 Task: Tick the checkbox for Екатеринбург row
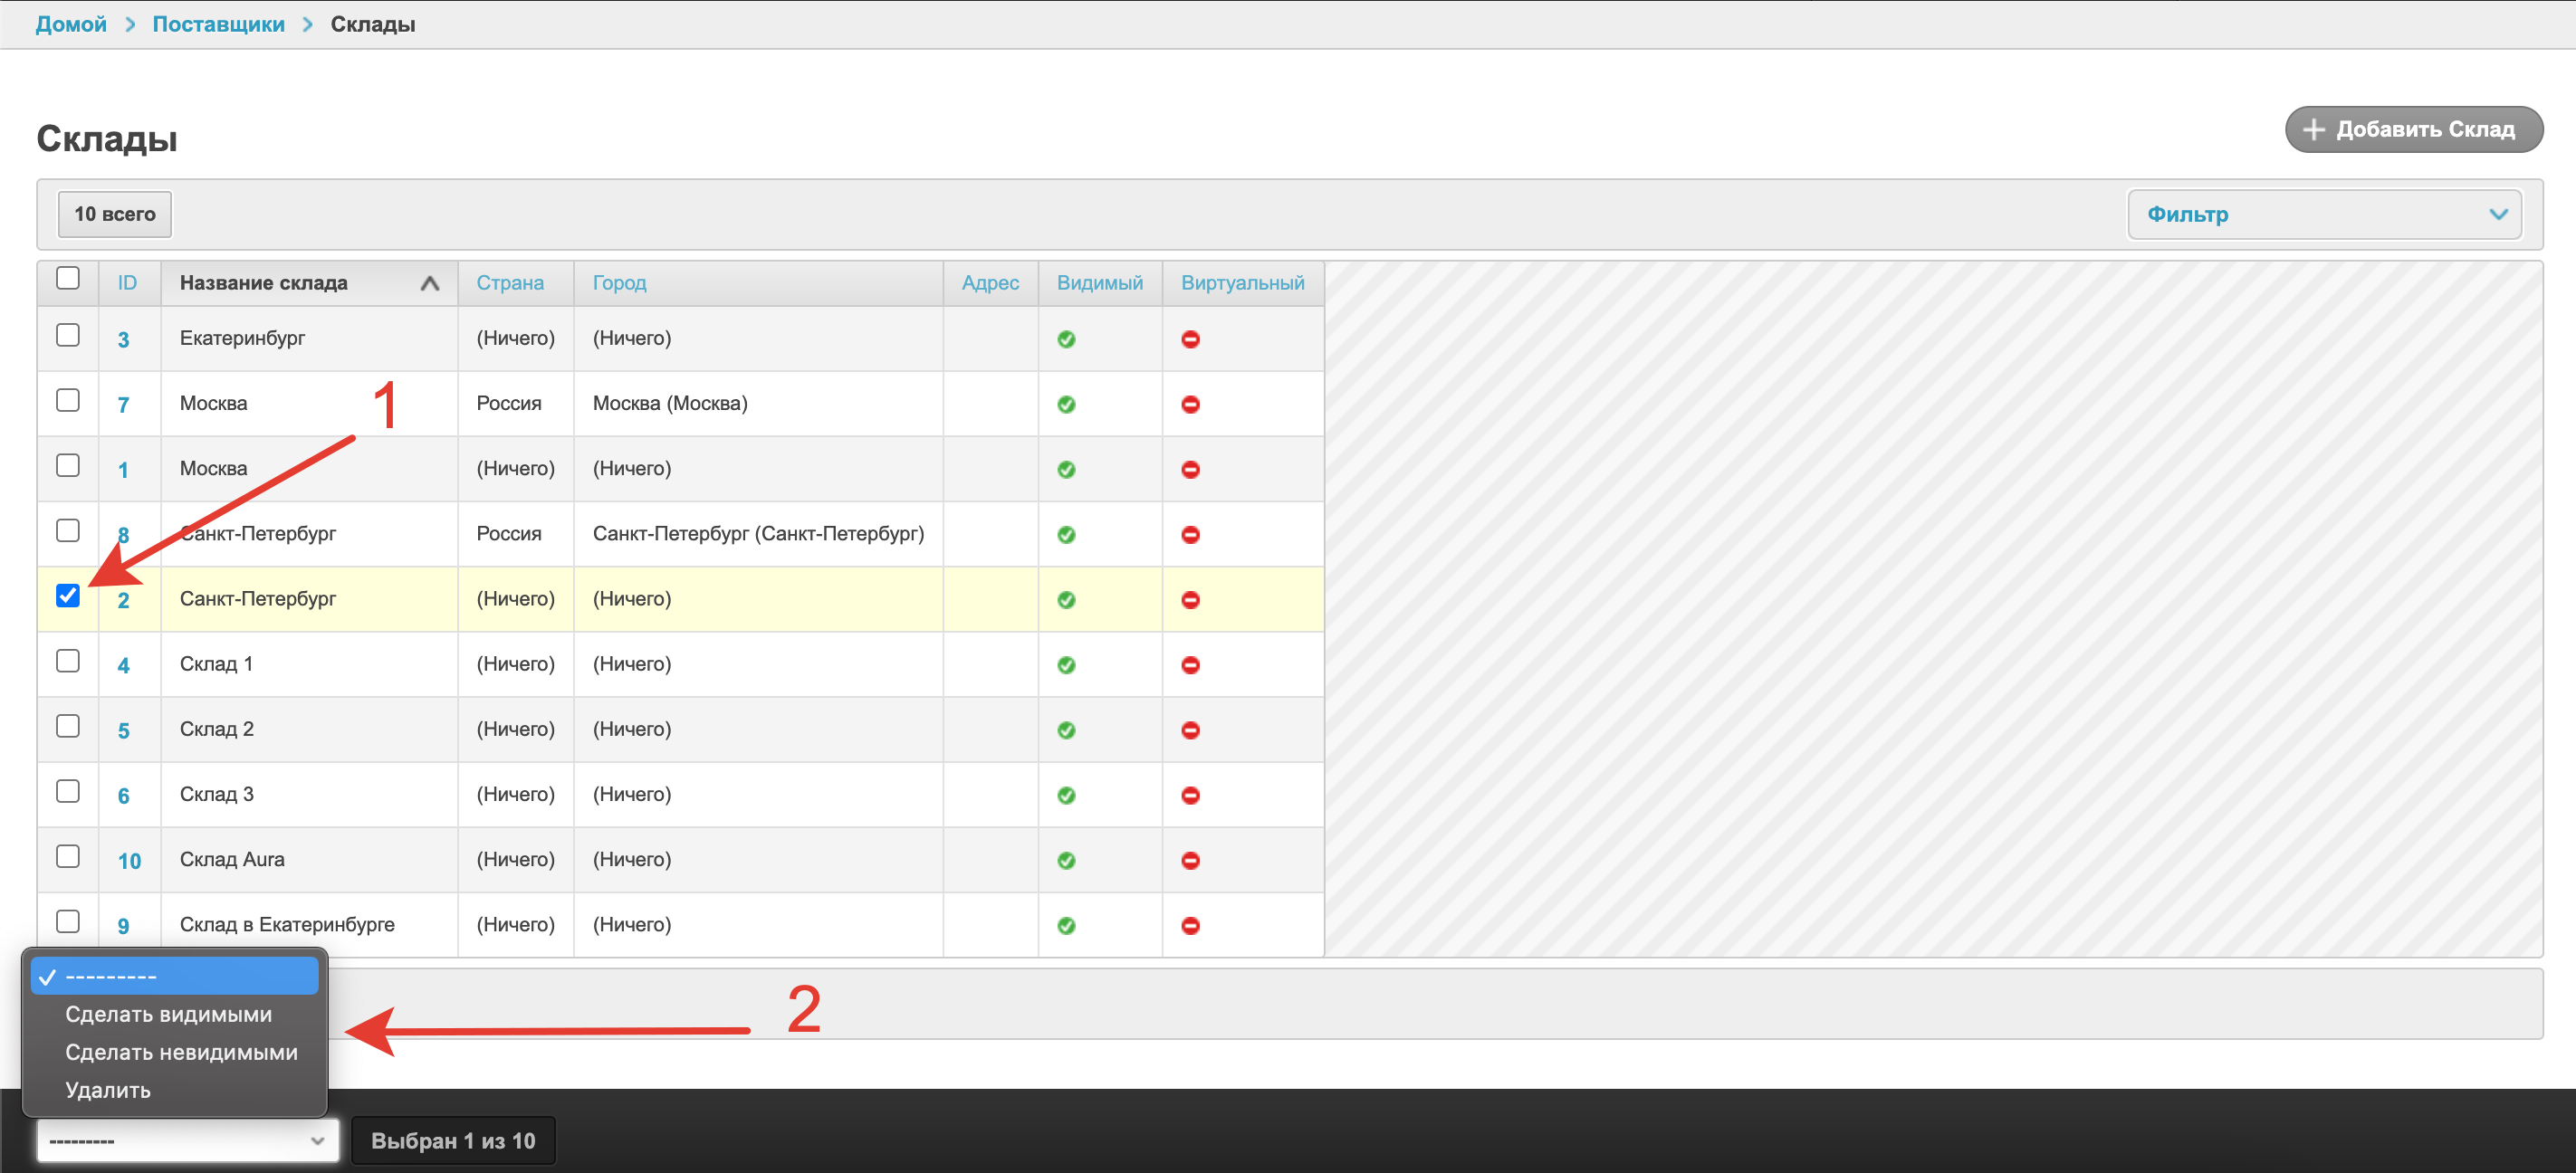click(68, 335)
